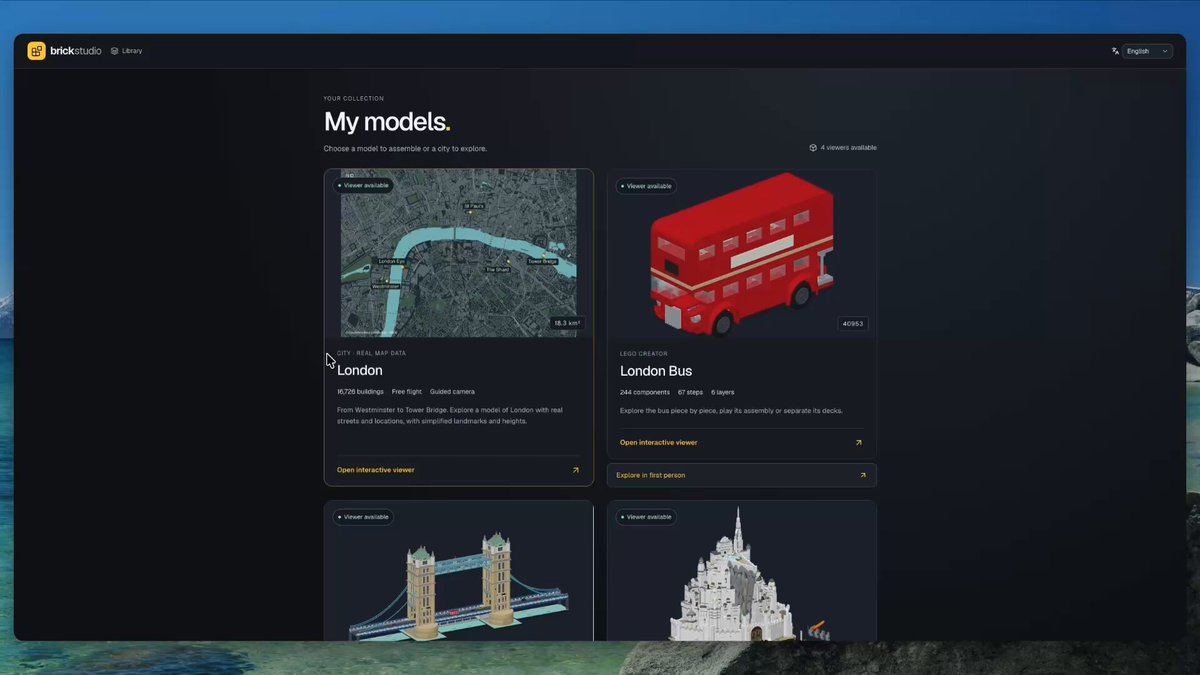Click the Library stack icon

(114, 51)
